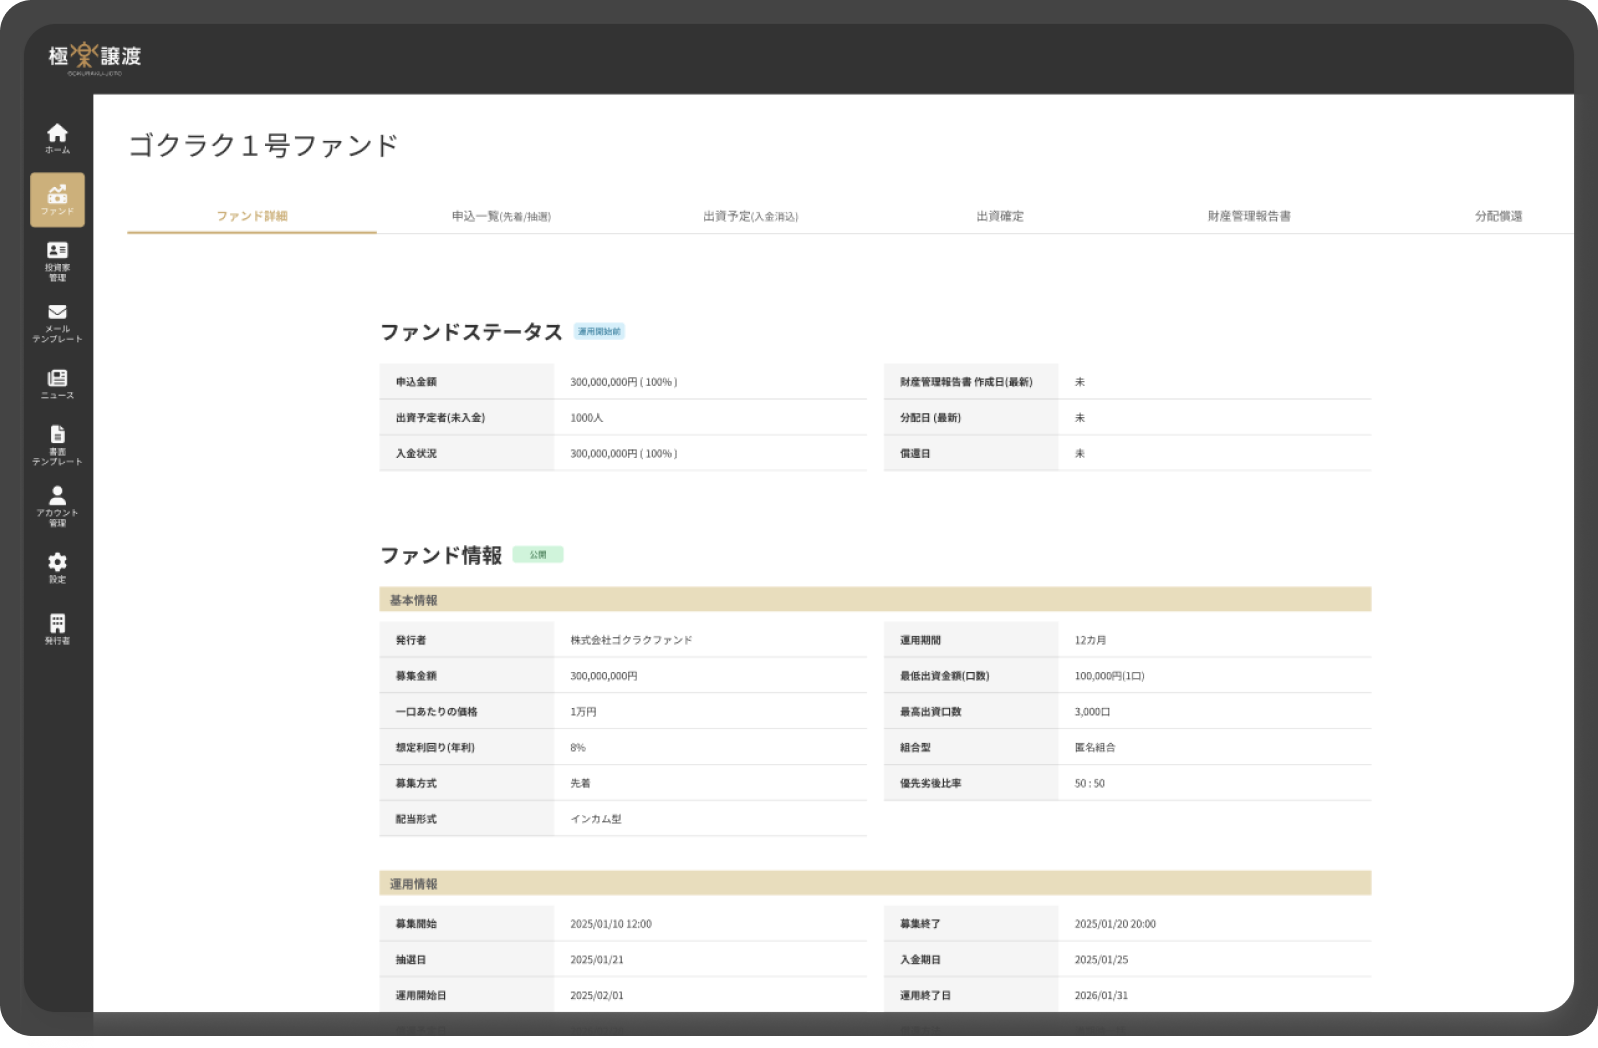The width and height of the screenshot is (1598, 1048).
Task: Click the 1万円 unit price value
Action: [x=583, y=712]
